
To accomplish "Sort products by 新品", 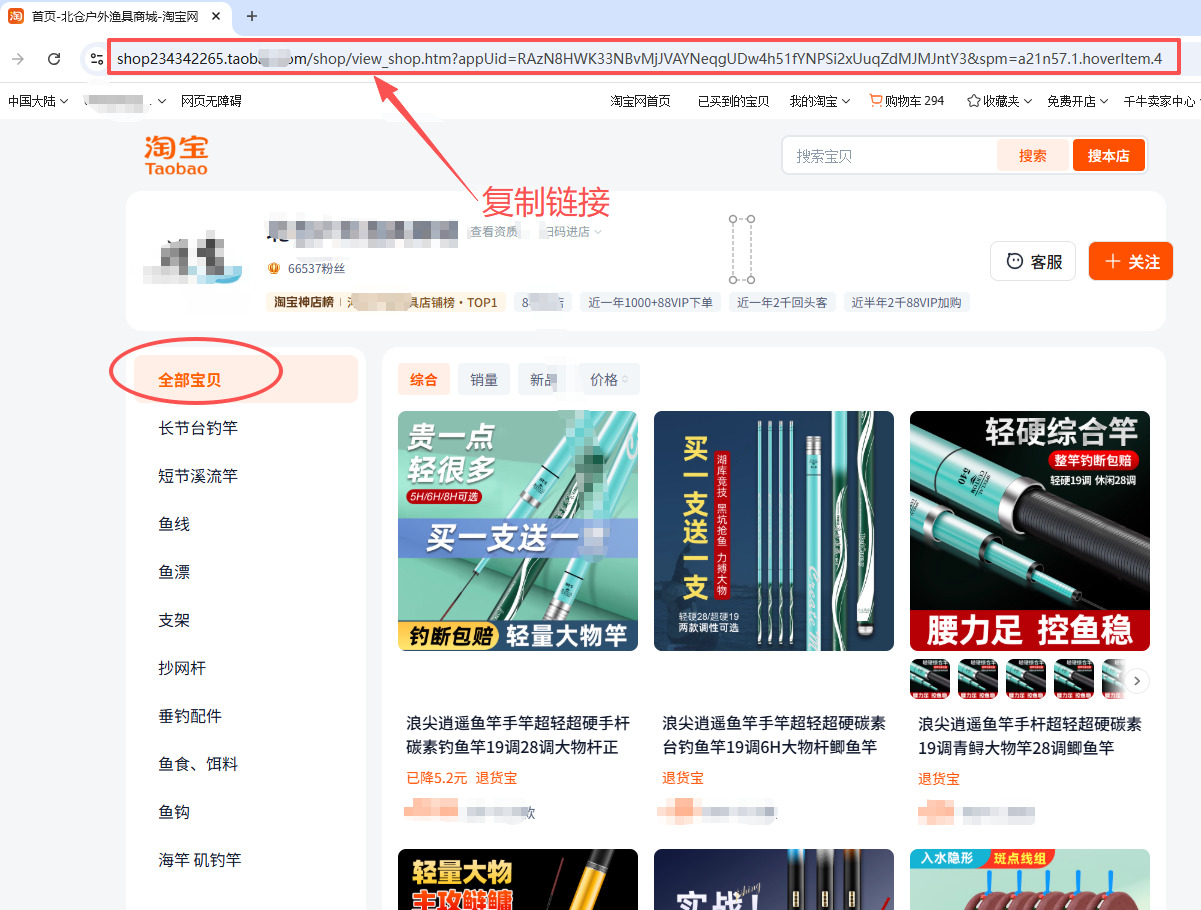I will point(543,380).
